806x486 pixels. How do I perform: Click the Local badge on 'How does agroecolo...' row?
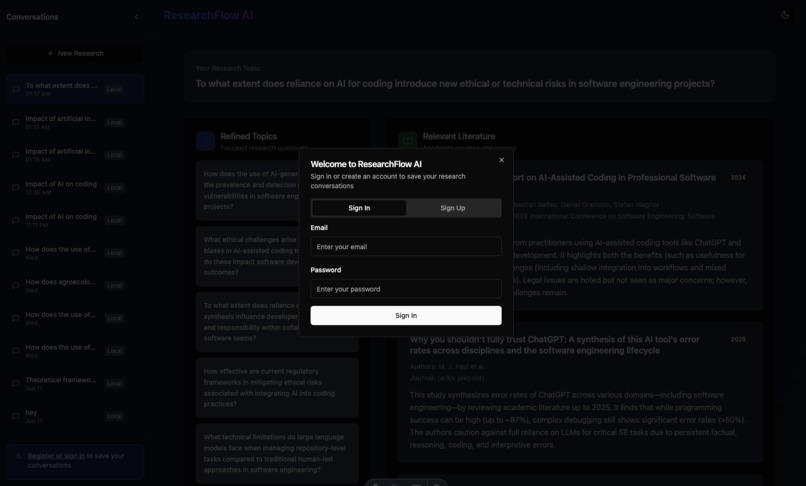[x=114, y=285]
